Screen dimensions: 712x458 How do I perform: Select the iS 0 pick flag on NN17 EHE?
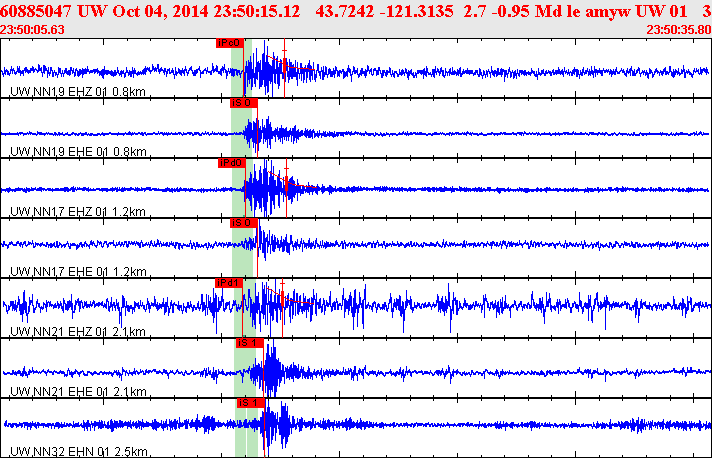click(x=244, y=223)
